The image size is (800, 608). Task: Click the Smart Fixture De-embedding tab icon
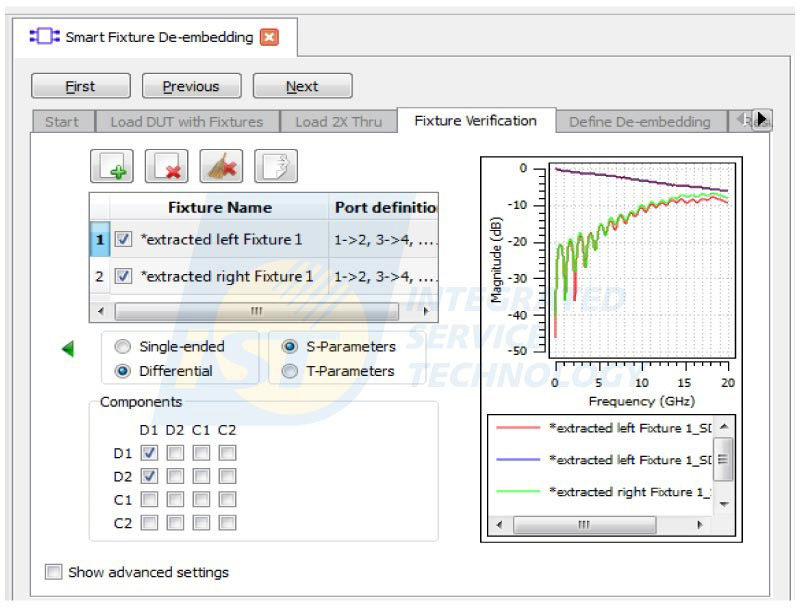click(x=44, y=36)
